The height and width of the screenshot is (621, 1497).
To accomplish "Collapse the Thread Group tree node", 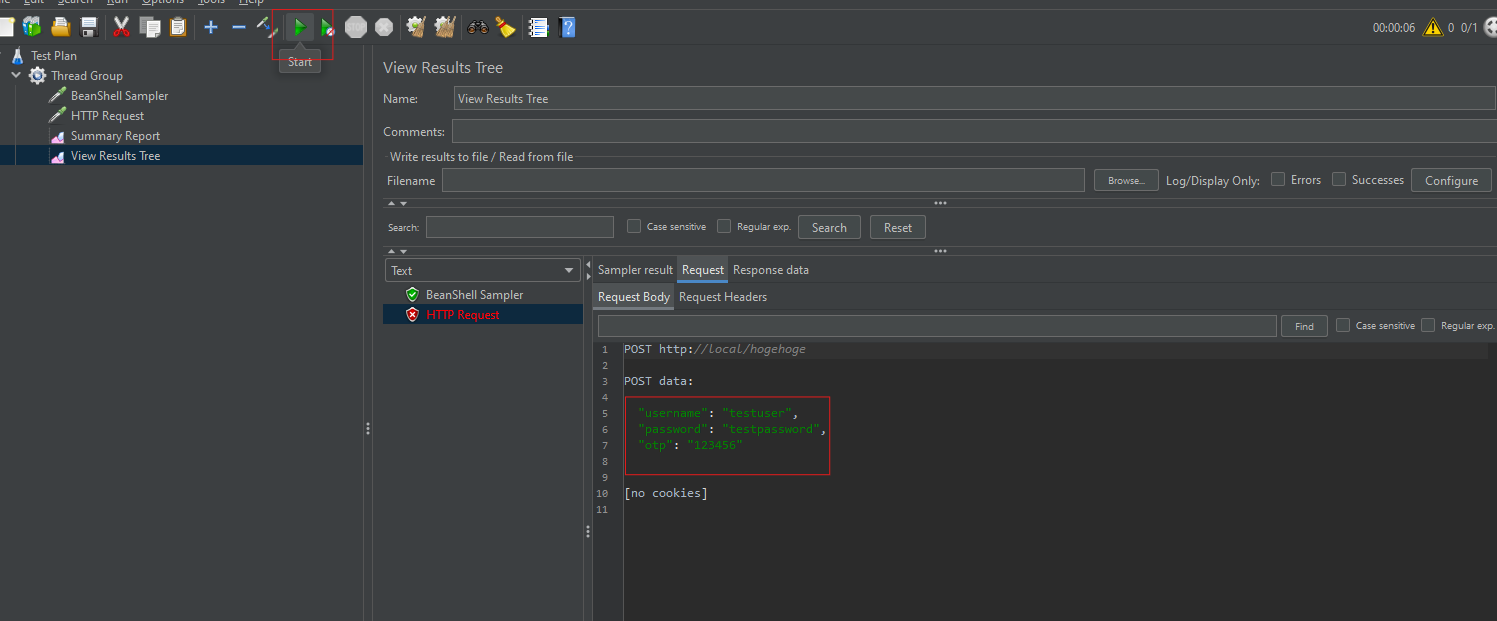I will [16, 76].
